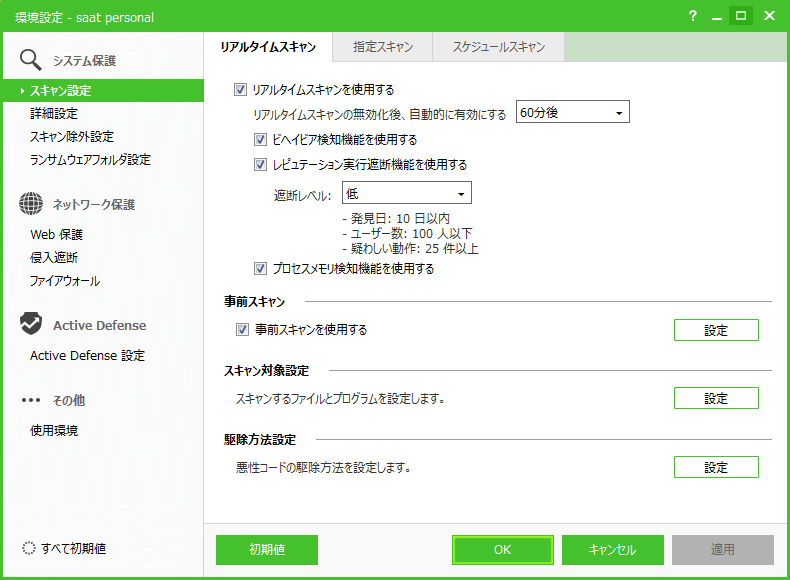The width and height of the screenshot is (790, 580).
Task: Click すべて初期値 link
Action: pyautogui.click(x=74, y=548)
